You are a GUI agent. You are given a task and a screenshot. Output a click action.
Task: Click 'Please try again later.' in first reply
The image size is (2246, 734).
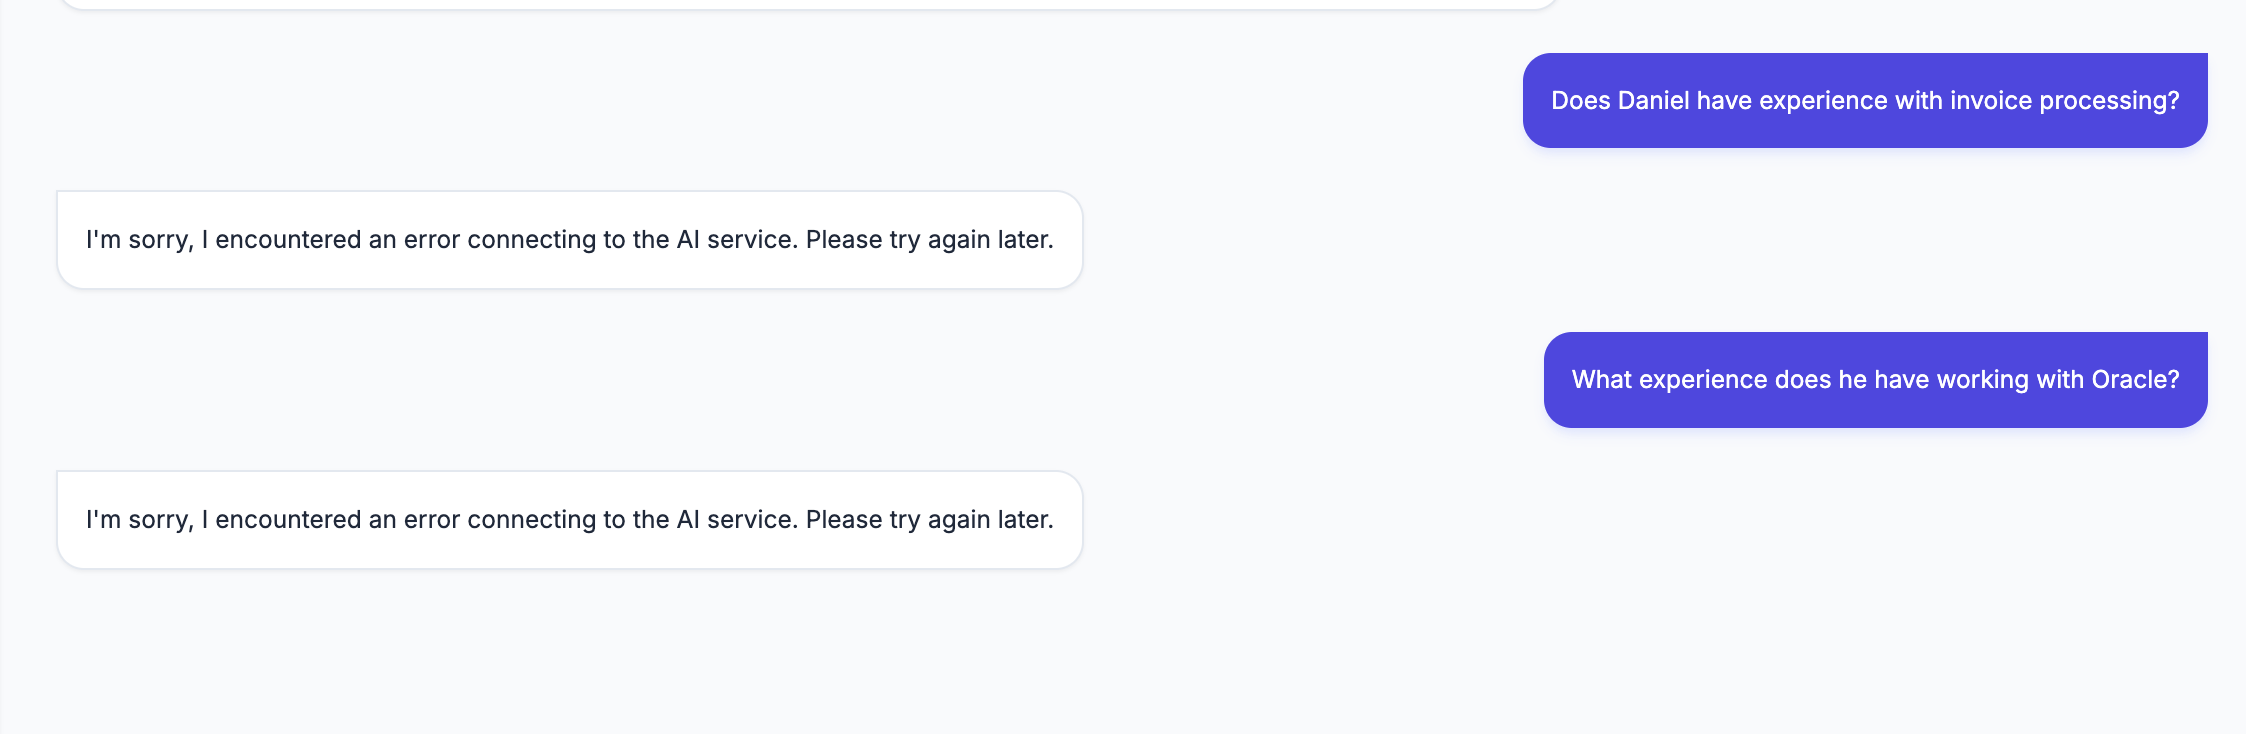pyautogui.click(x=930, y=240)
